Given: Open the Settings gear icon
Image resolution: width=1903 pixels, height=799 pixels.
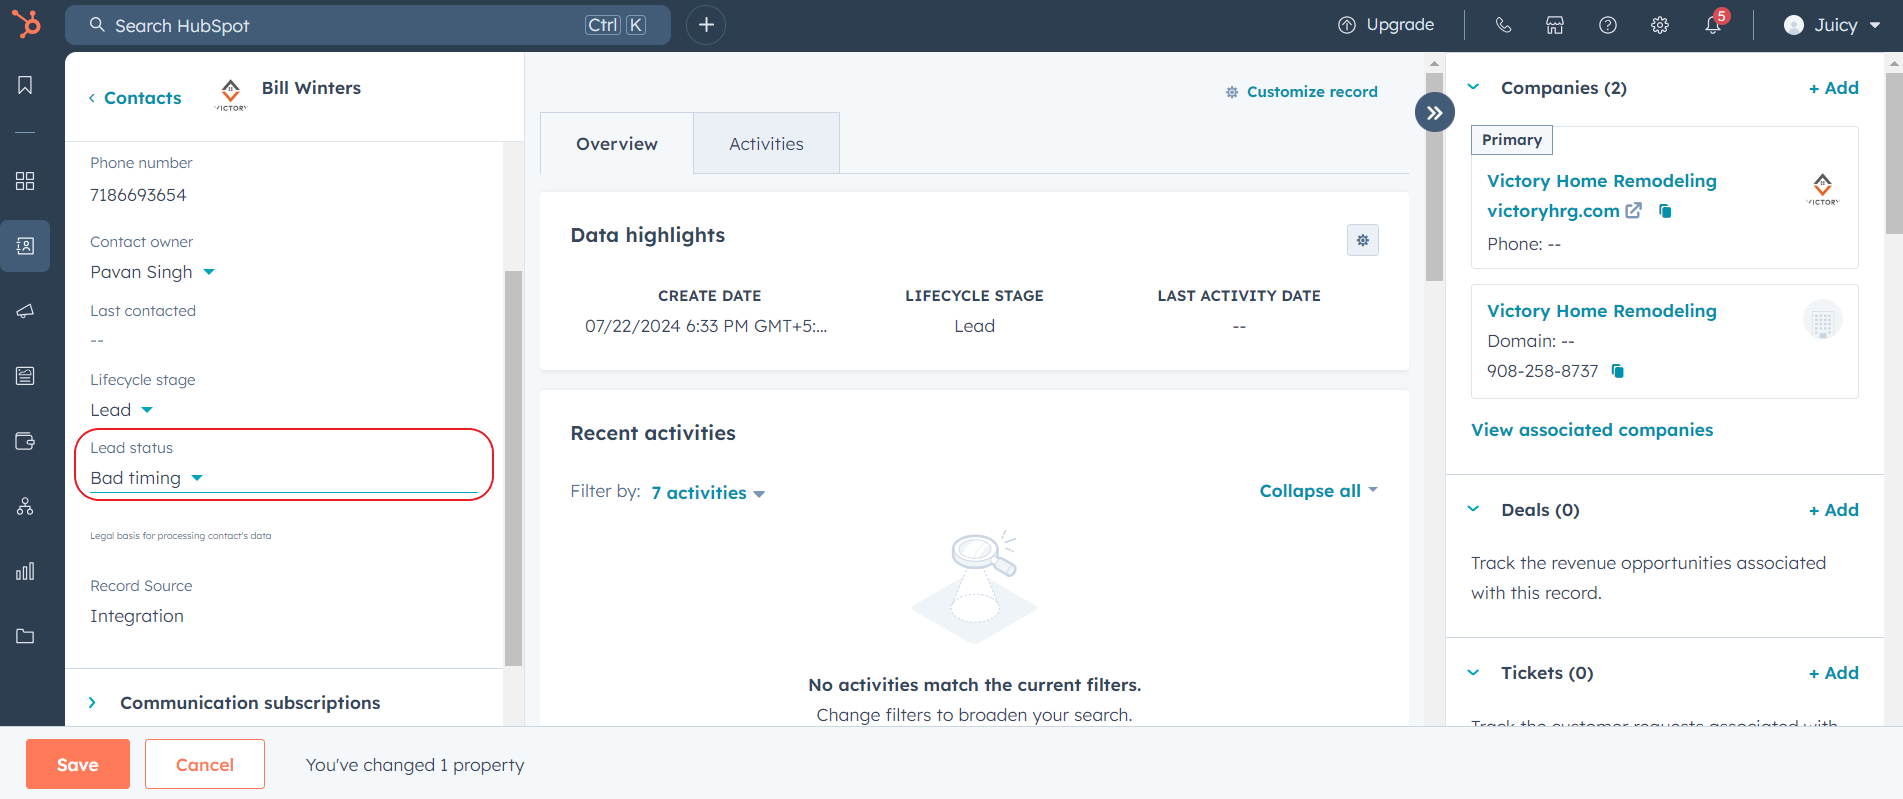Looking at the screenshot, I should coord(1660,25).
